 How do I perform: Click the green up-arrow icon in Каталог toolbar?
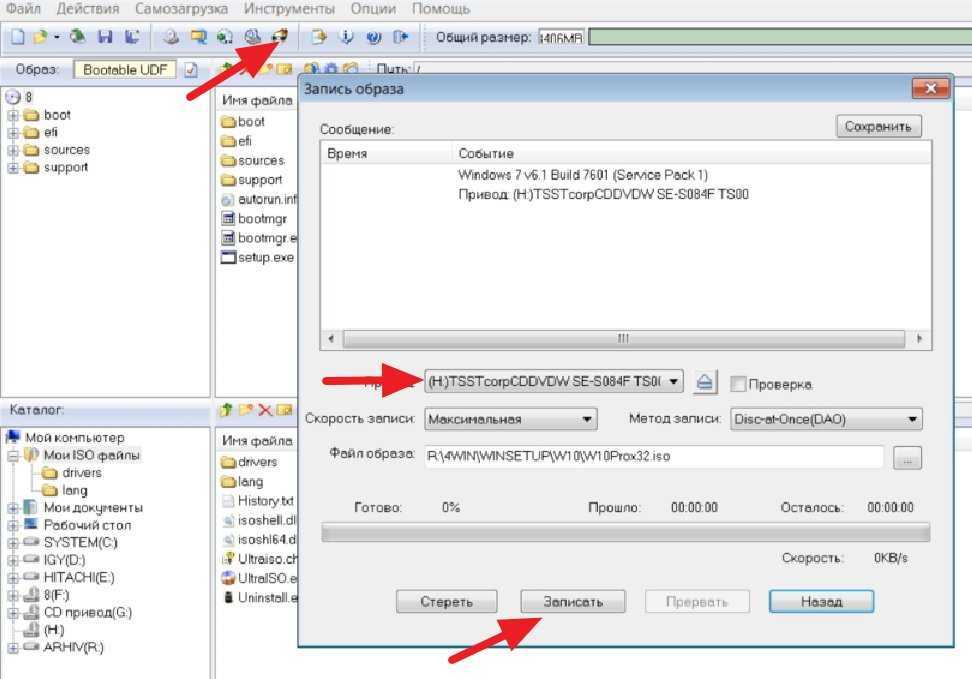pyautogui.click(x=226, y=410)
